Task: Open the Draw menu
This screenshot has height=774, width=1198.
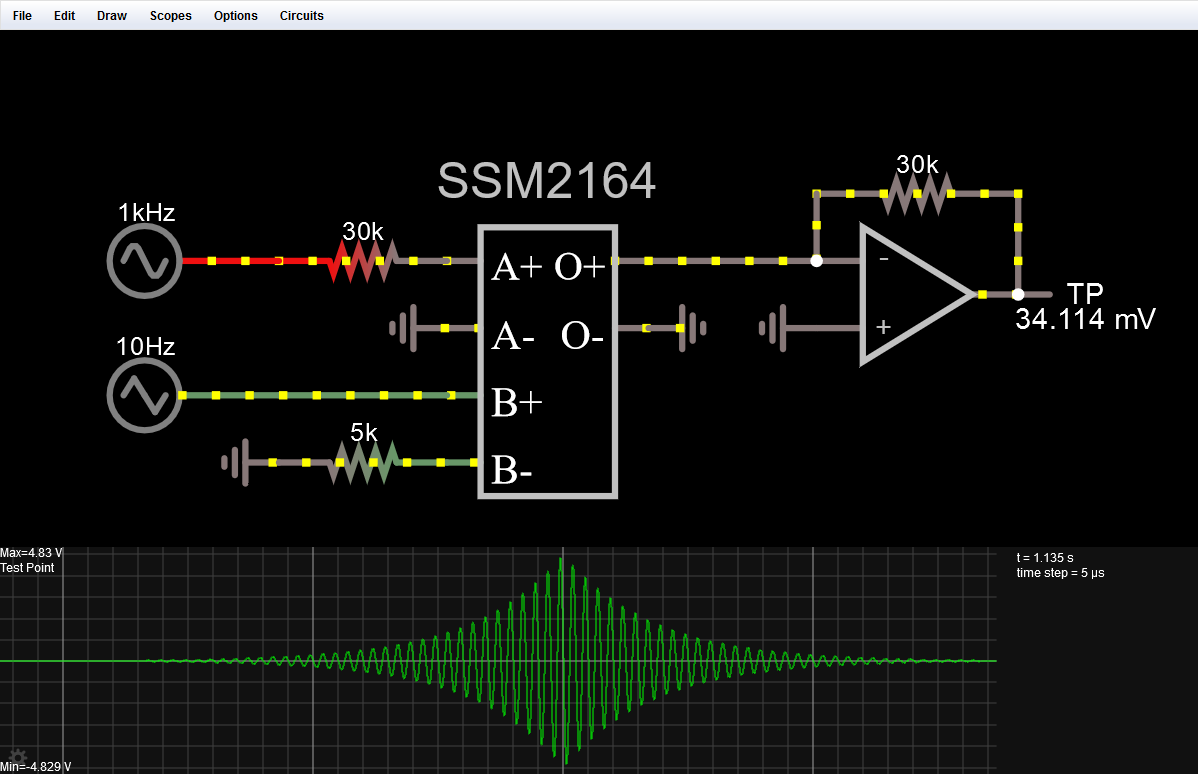Action: tap(110, 15)
